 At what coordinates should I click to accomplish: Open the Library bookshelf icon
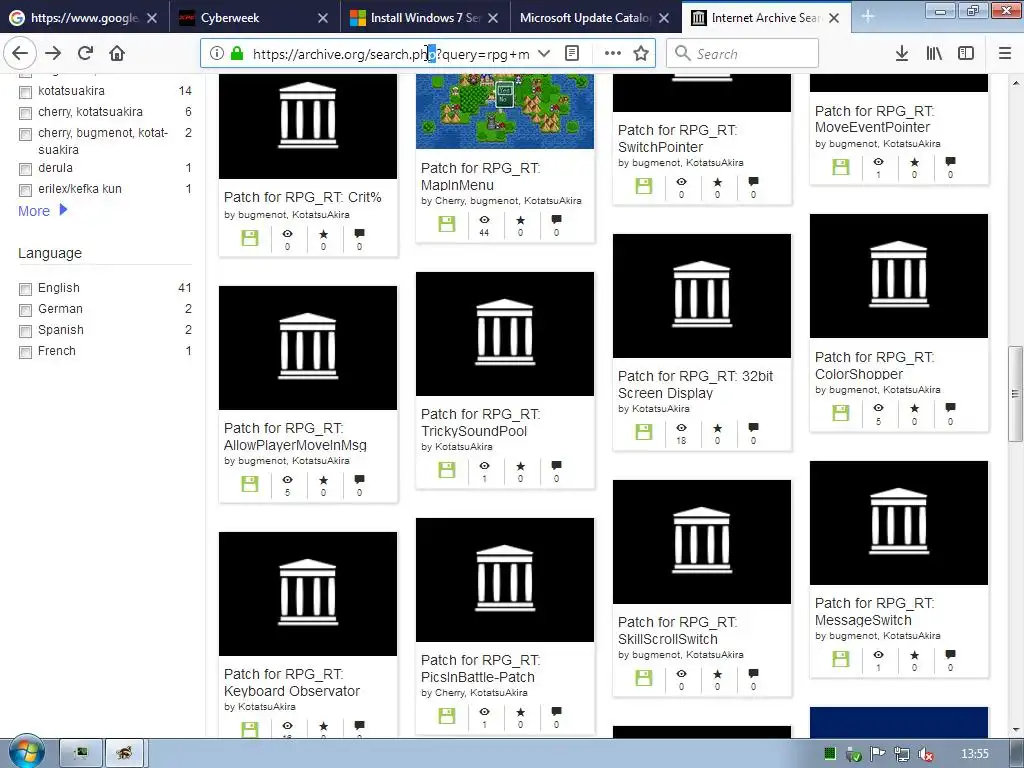(934, 54)
